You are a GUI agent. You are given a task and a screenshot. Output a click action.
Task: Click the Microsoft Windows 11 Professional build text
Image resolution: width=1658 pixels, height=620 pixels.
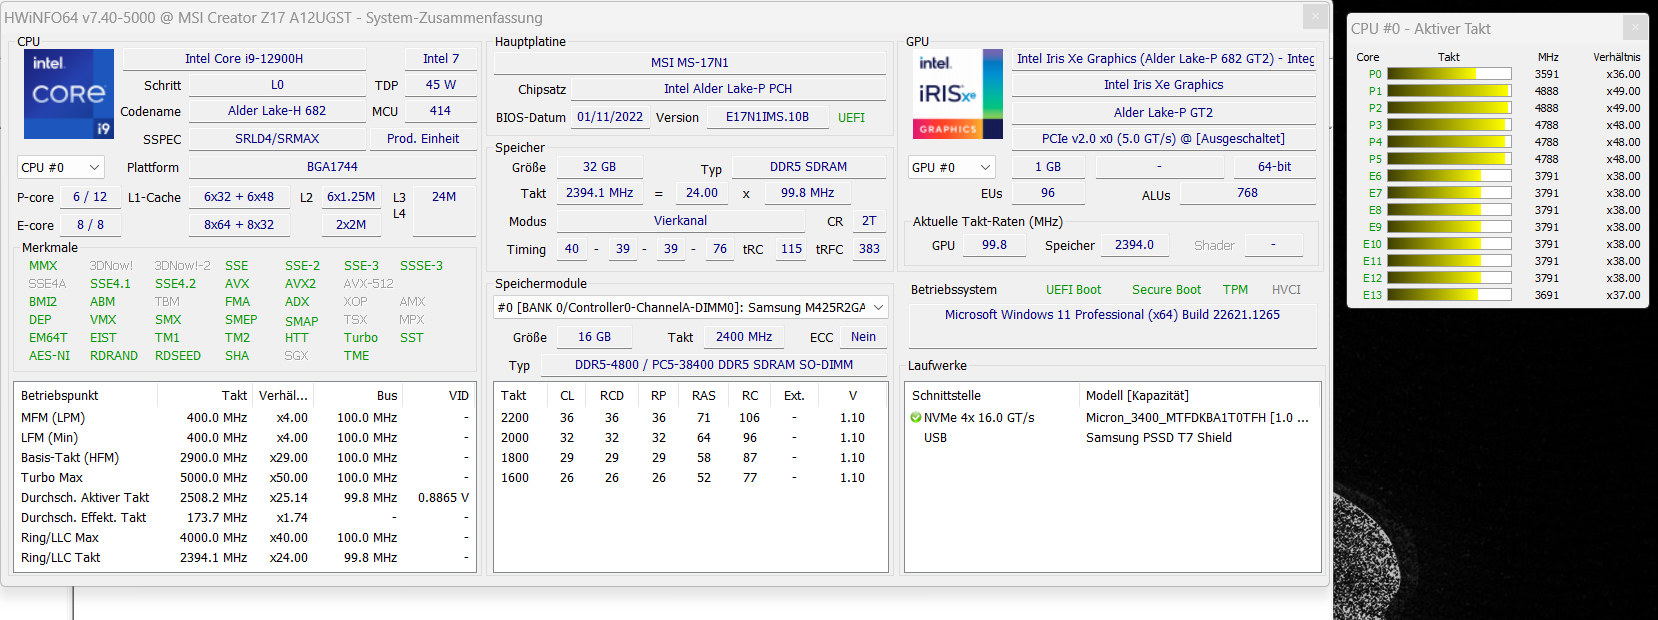tap(1113, 315)
